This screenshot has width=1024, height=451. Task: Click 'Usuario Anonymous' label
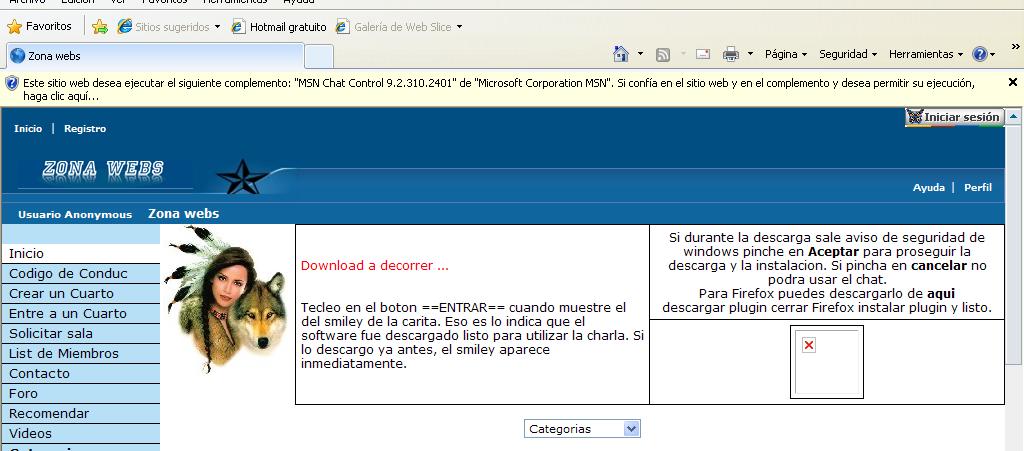[74, 215]
